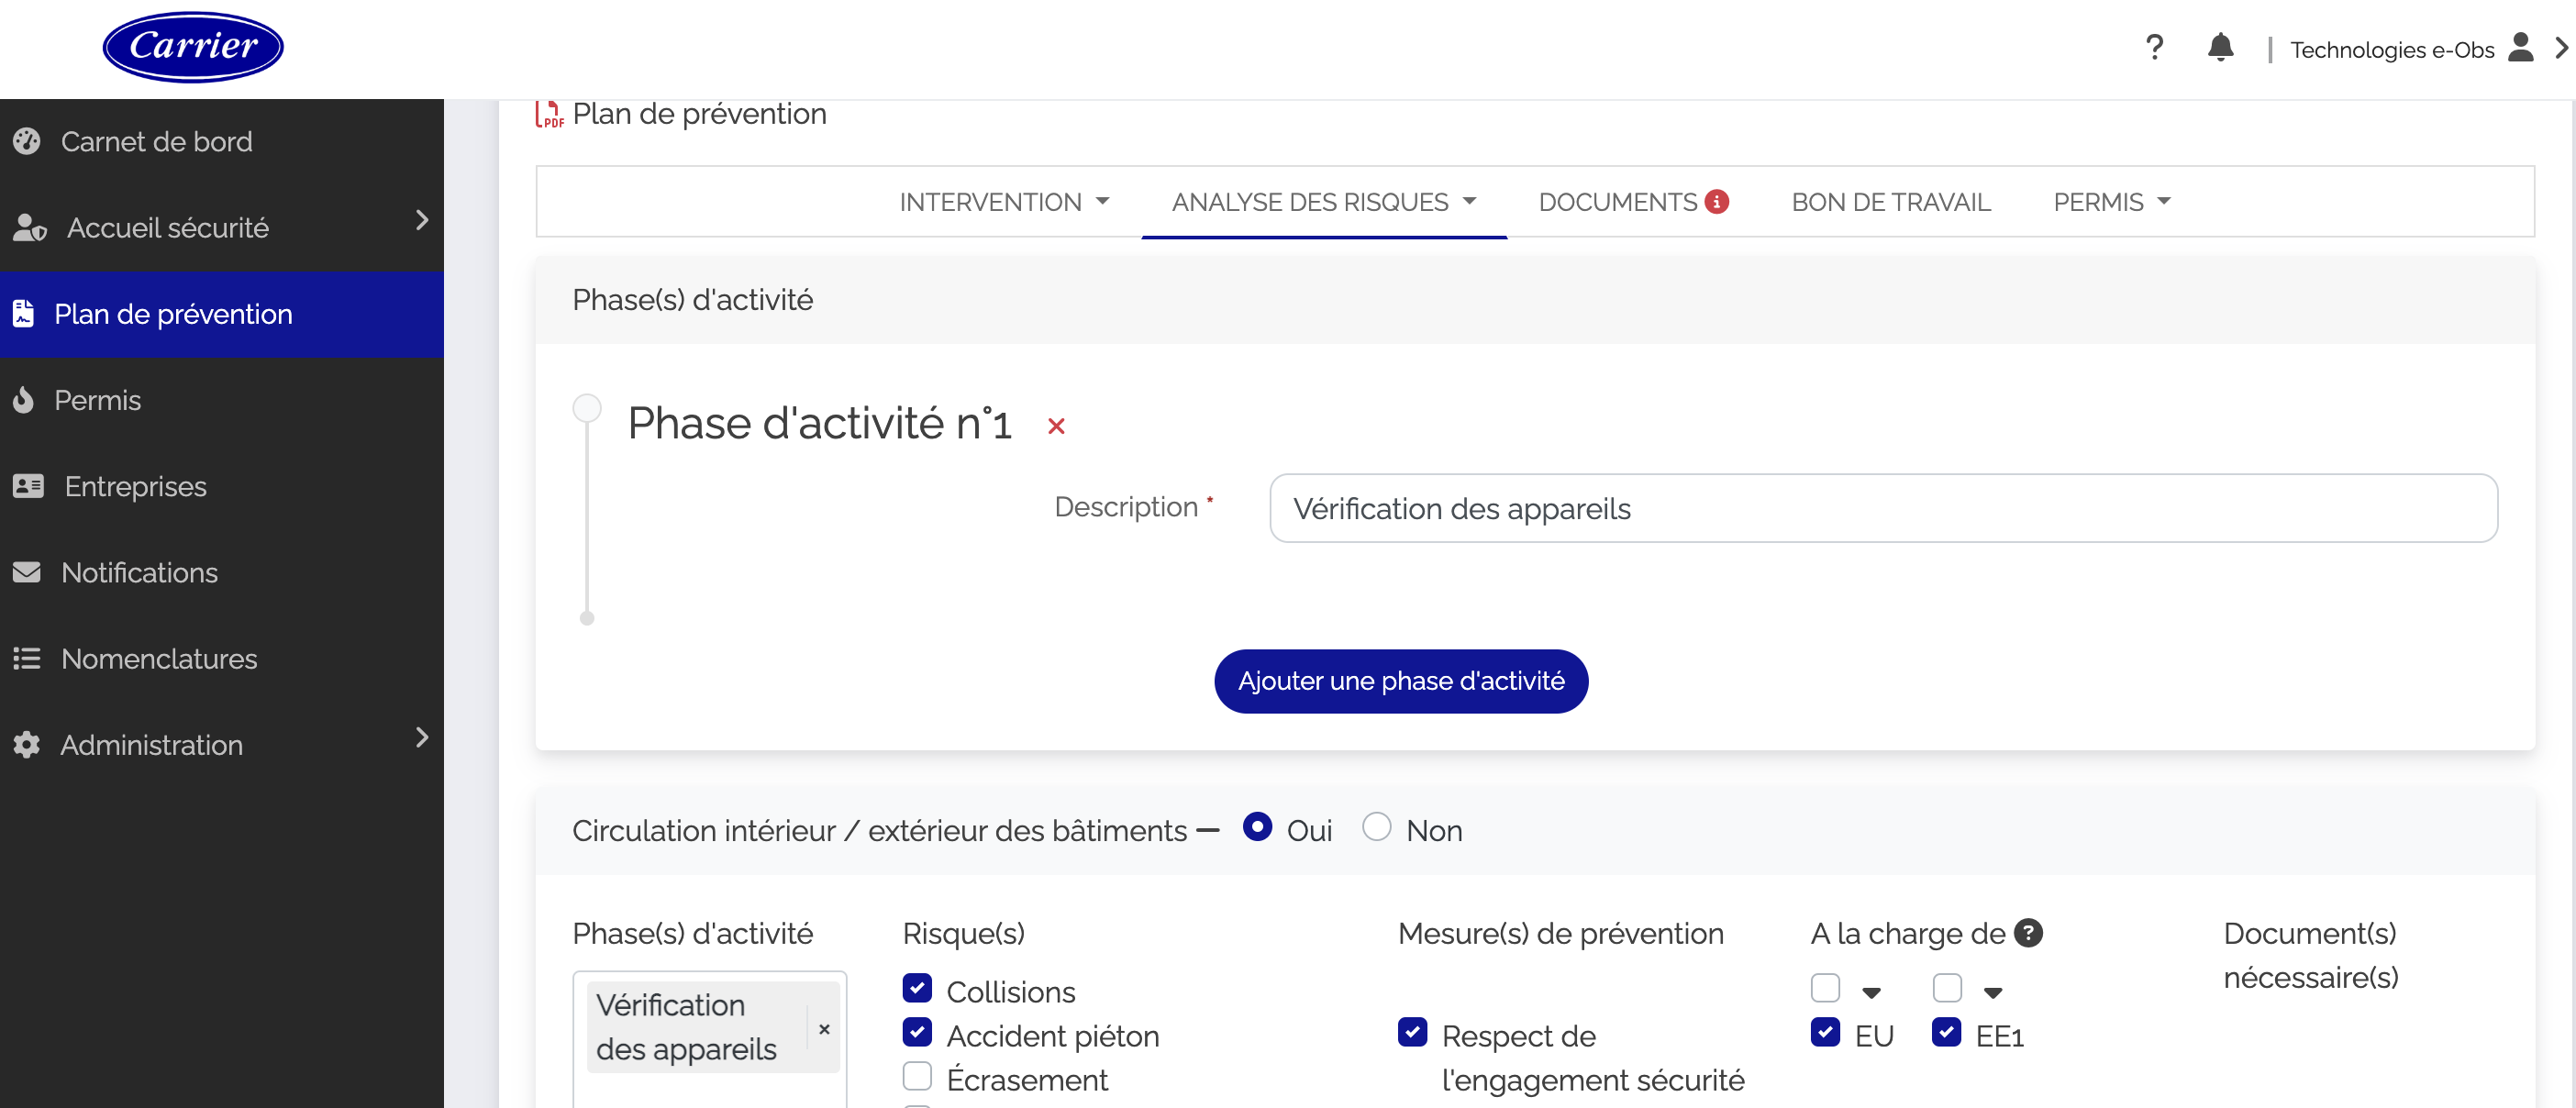The height and width of the screenshot is (1108, 2576).
Task: Open ANALYSE DES RISQUES tab dropdown
Action: (1324, 202)
